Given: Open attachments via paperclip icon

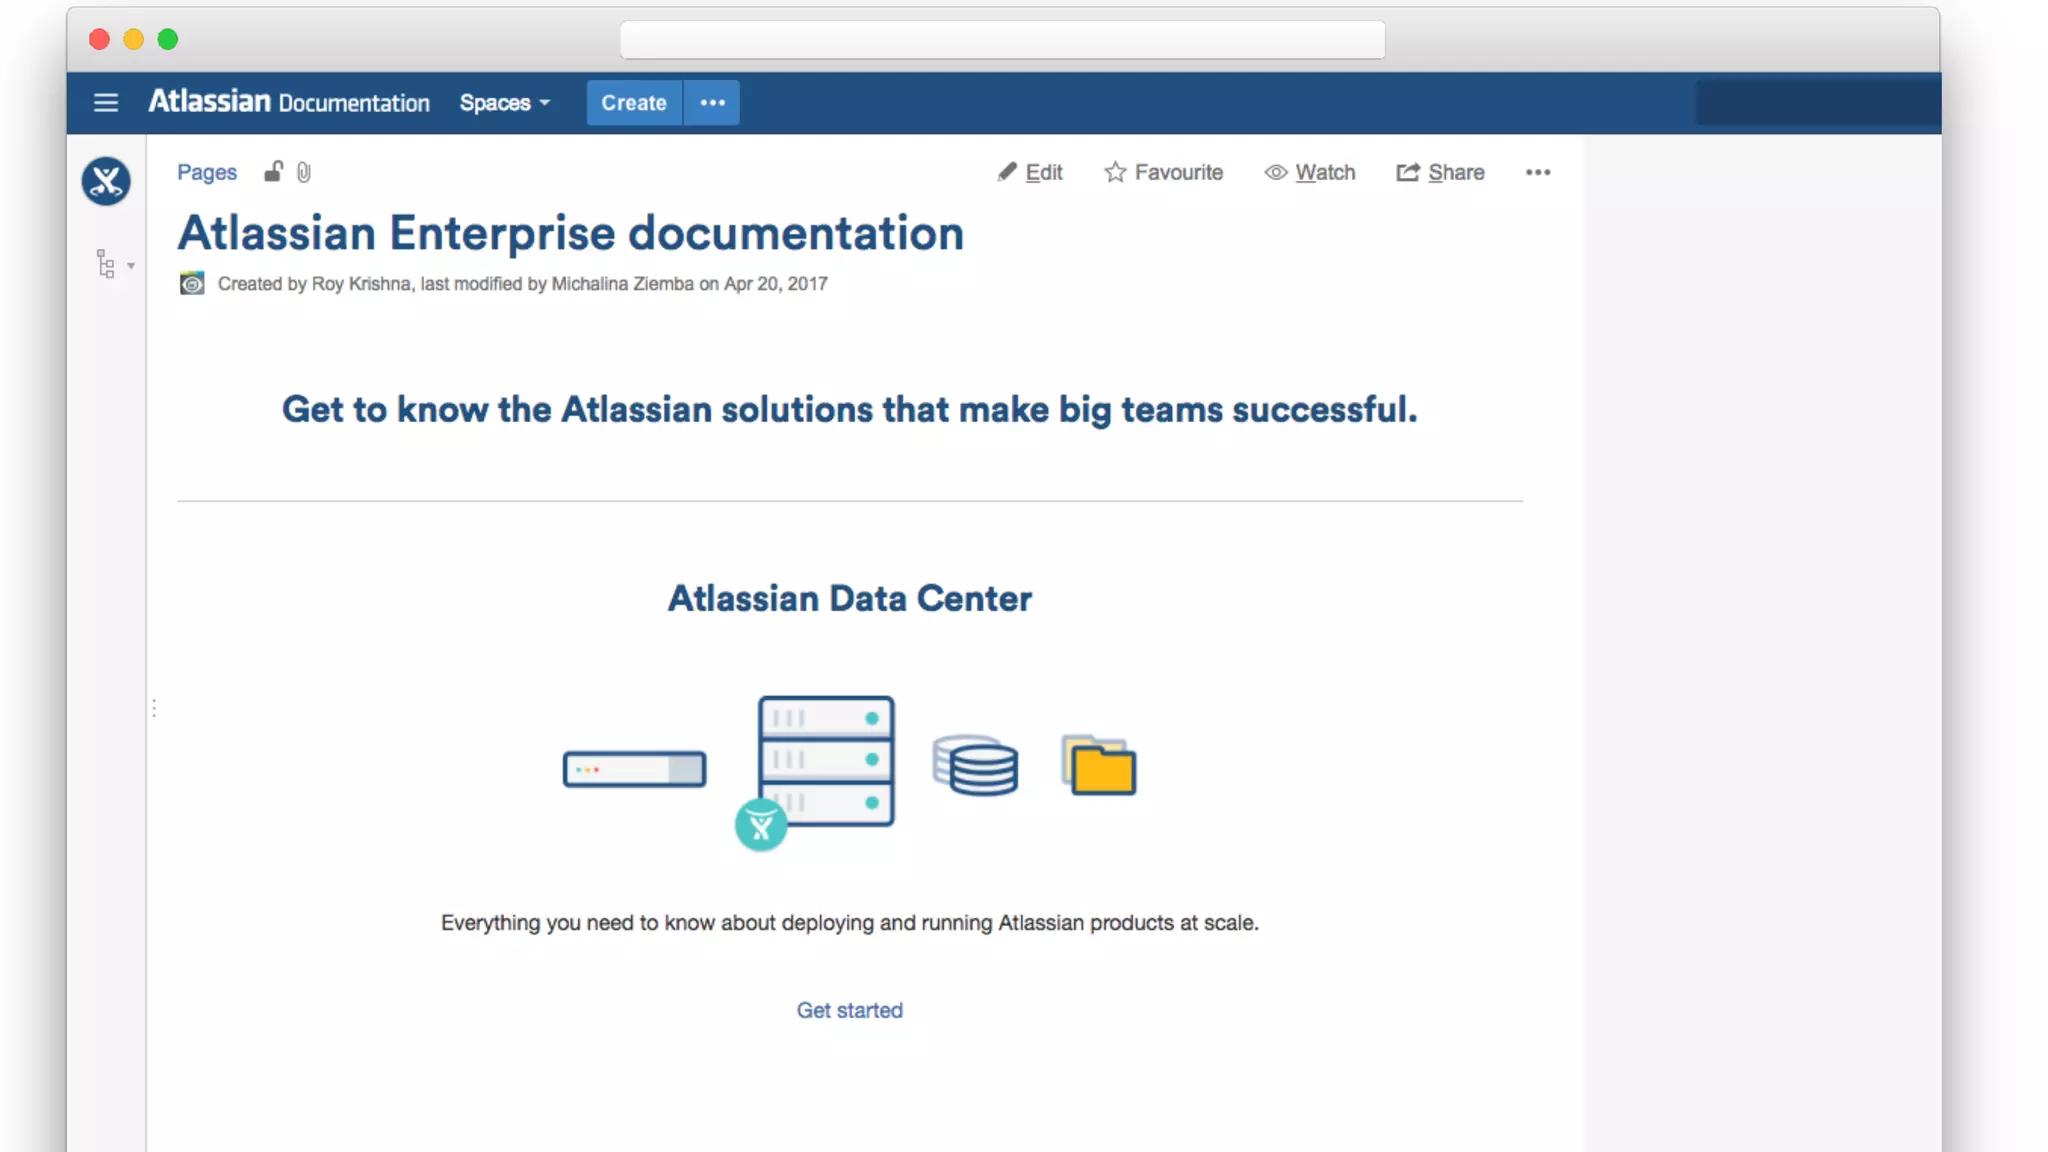Looking at the screenshot, I should [304, 173].
